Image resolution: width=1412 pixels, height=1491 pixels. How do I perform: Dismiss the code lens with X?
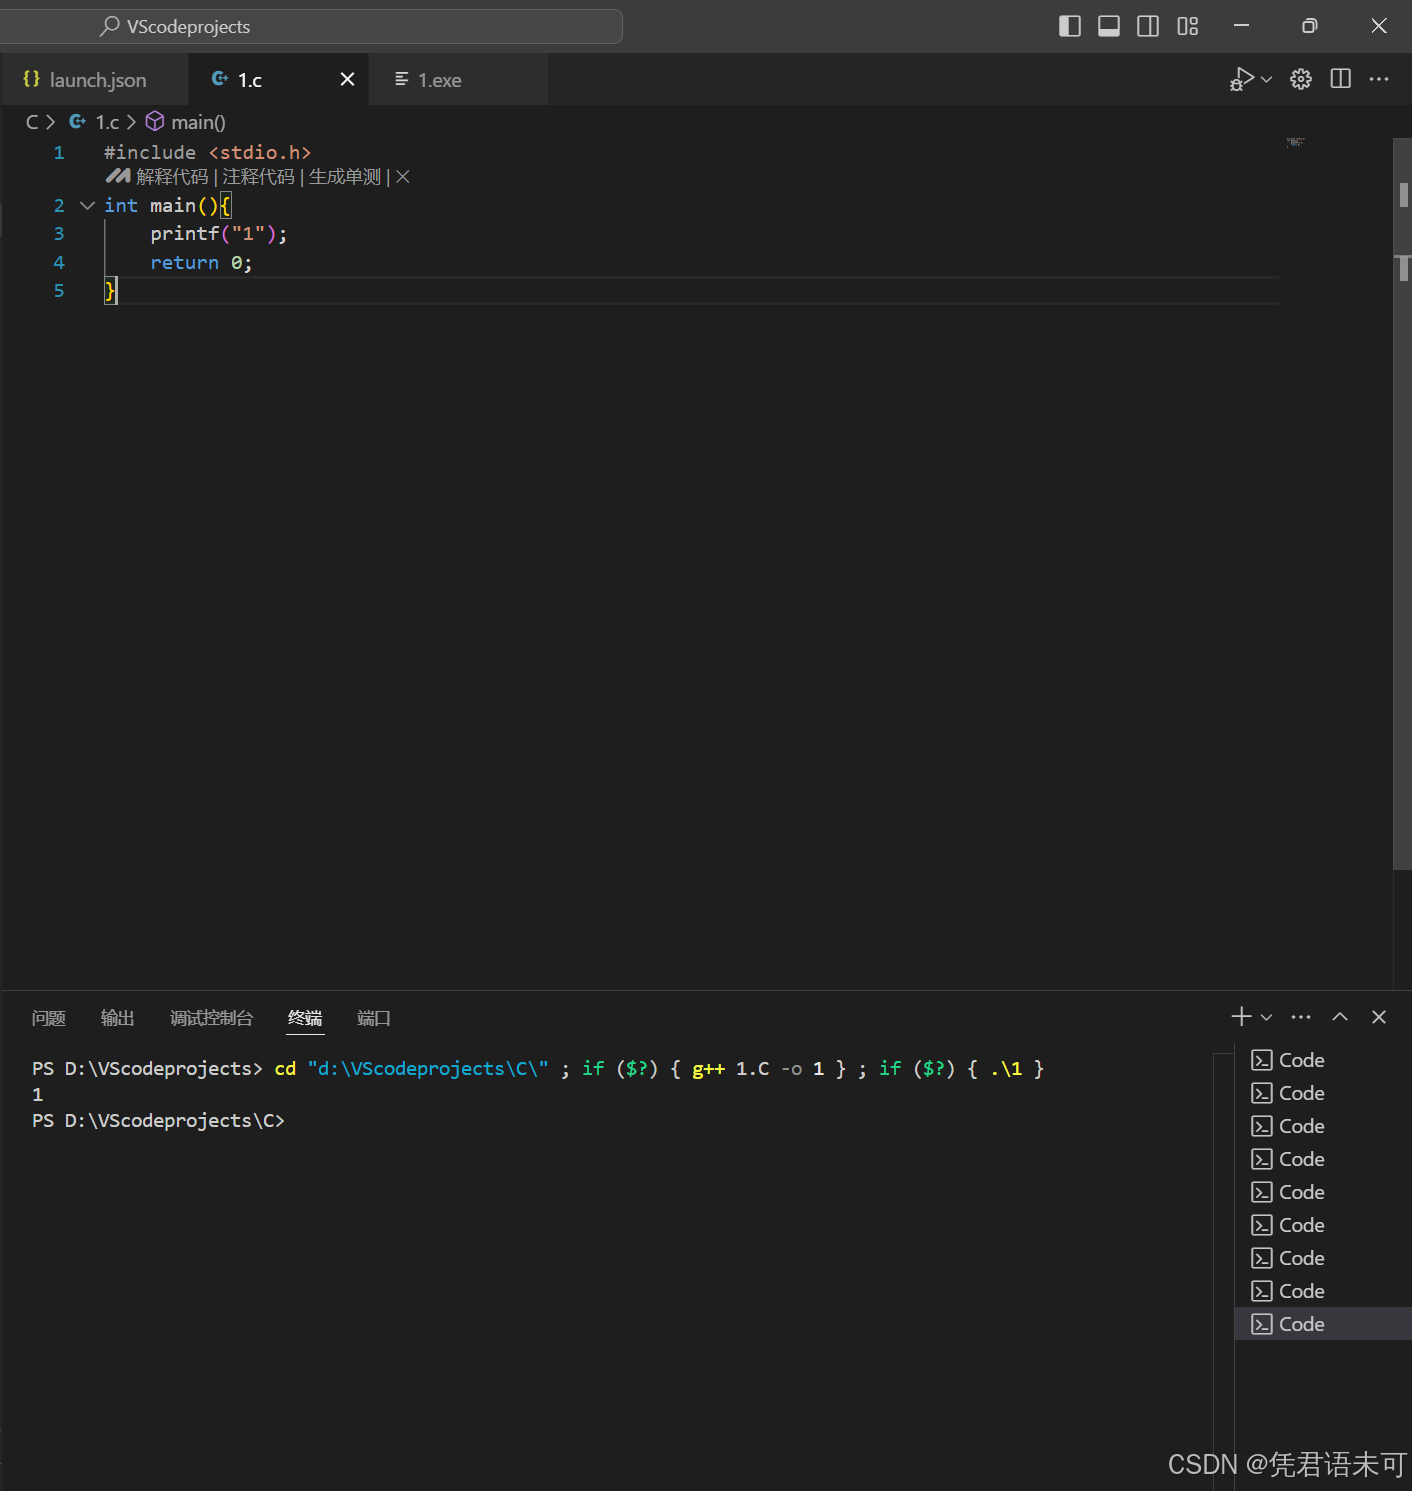403,177
